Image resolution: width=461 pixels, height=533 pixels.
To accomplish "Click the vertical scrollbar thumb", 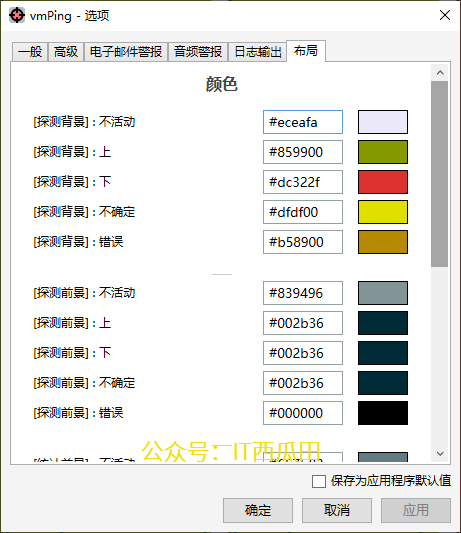I will point(440,174).
